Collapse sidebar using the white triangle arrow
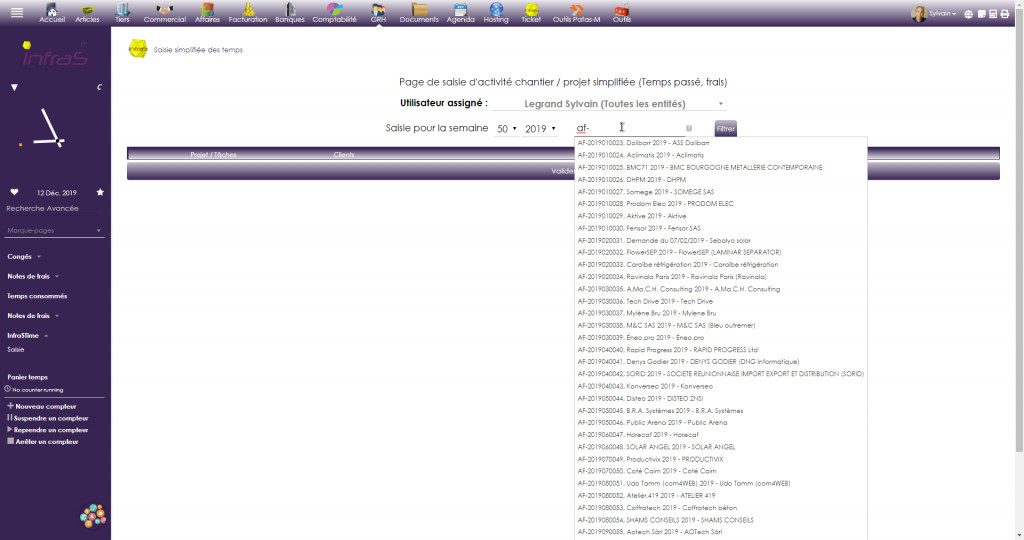The width and height of the screenshot is (1024, 540). click(x=14, y=87)
